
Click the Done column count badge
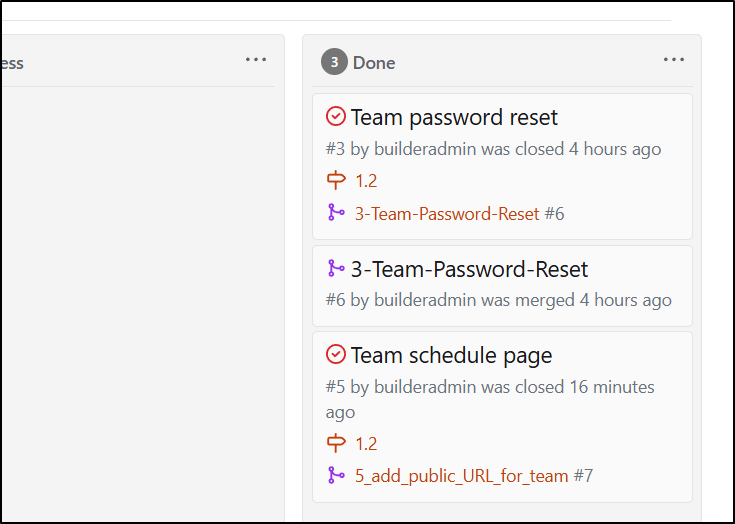[334, 62]
